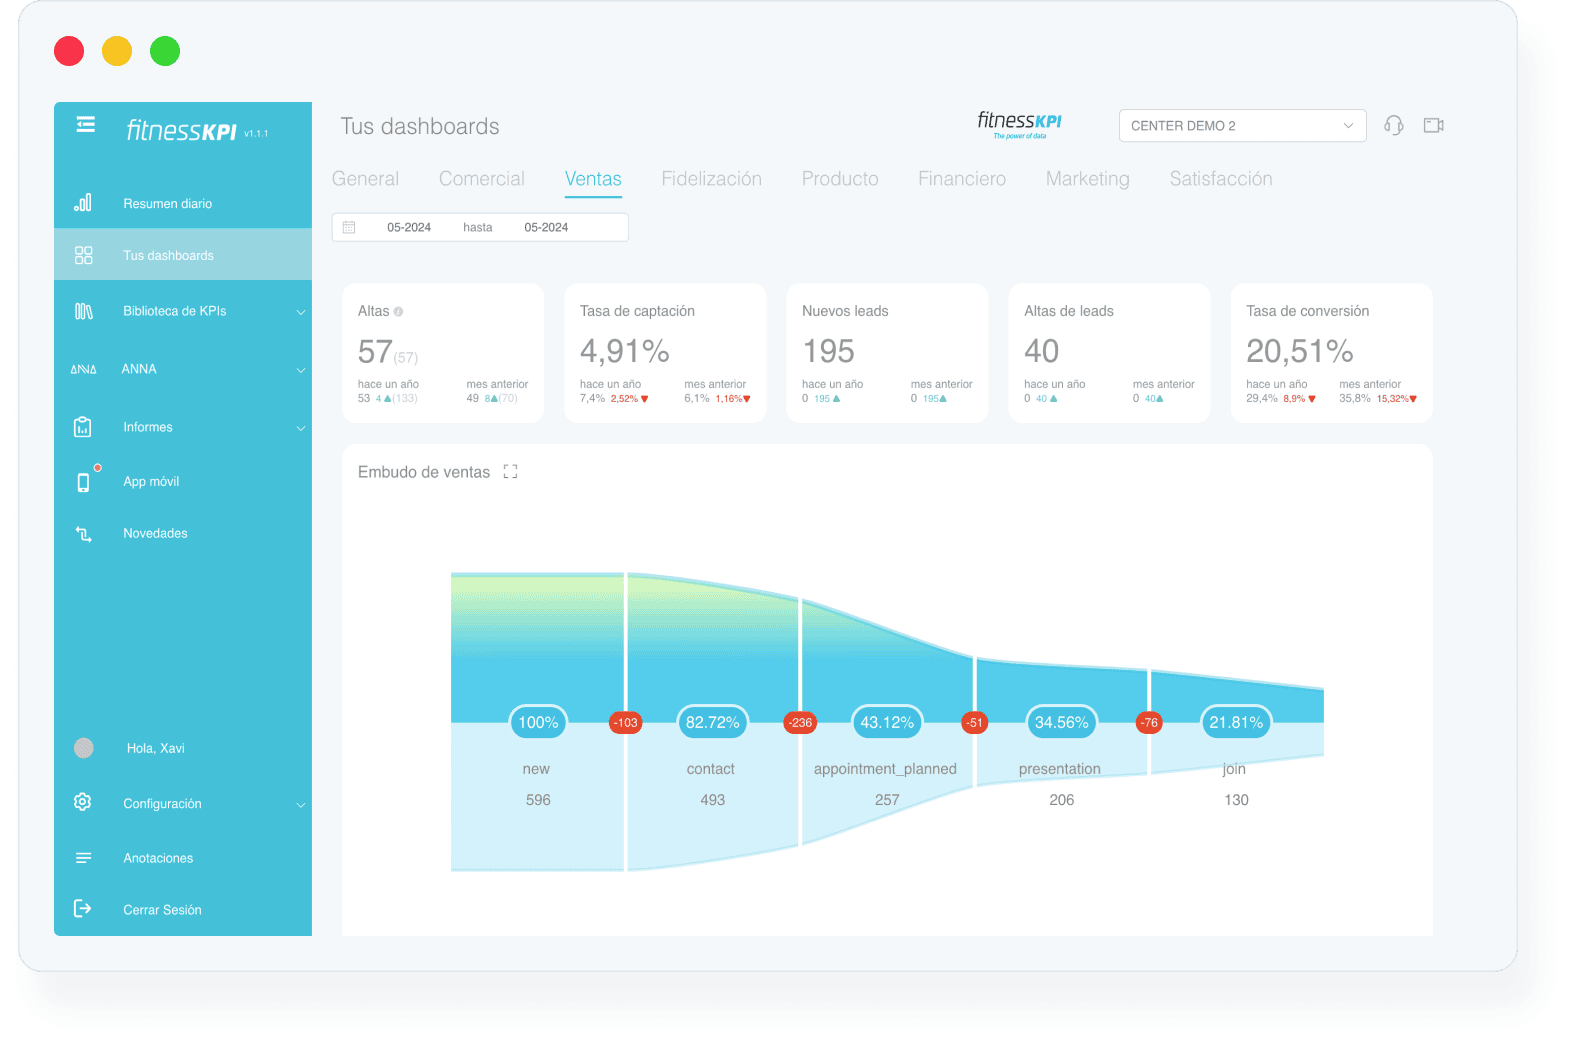Switch to the General tab
Screen dimensions: 1572x1044
pos(365,179)
